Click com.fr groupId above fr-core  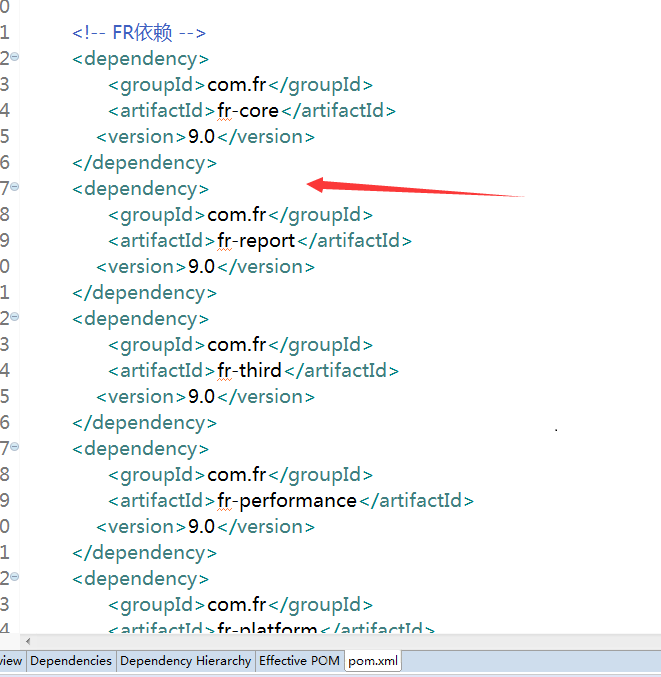coord(237,85)
